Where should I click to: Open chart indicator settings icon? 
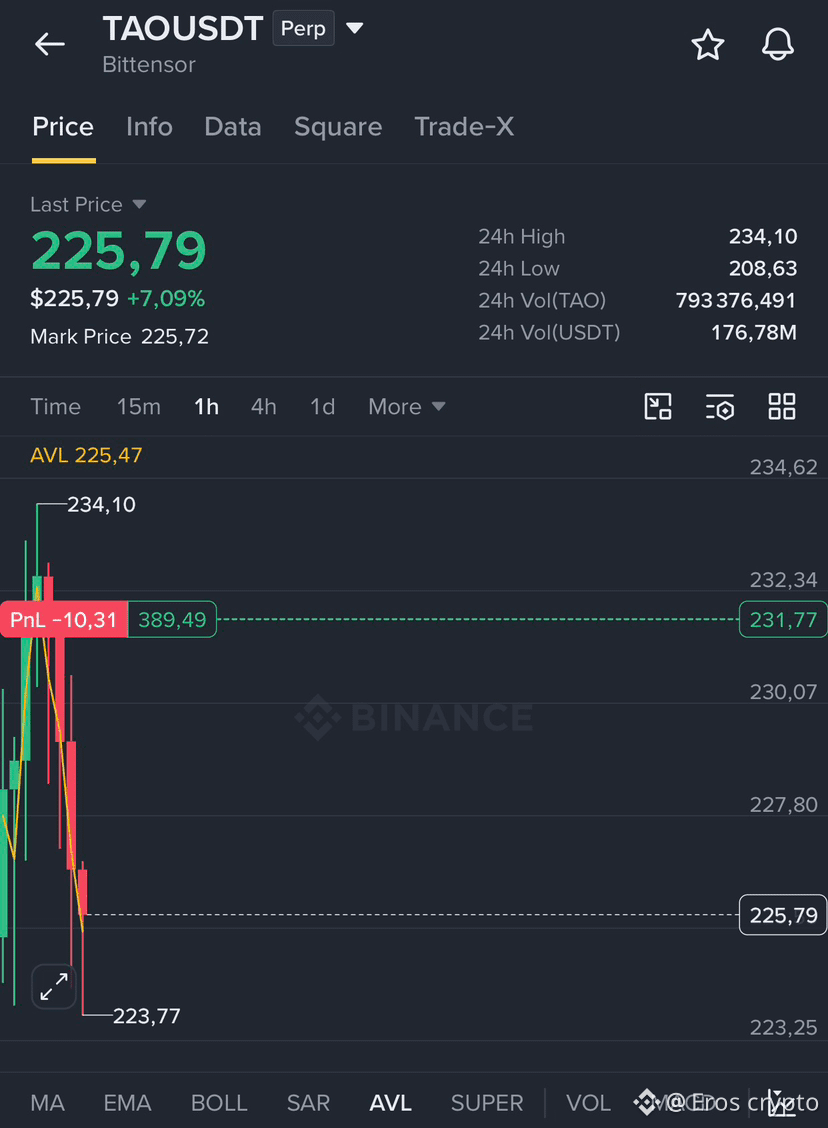pos(720,406)
